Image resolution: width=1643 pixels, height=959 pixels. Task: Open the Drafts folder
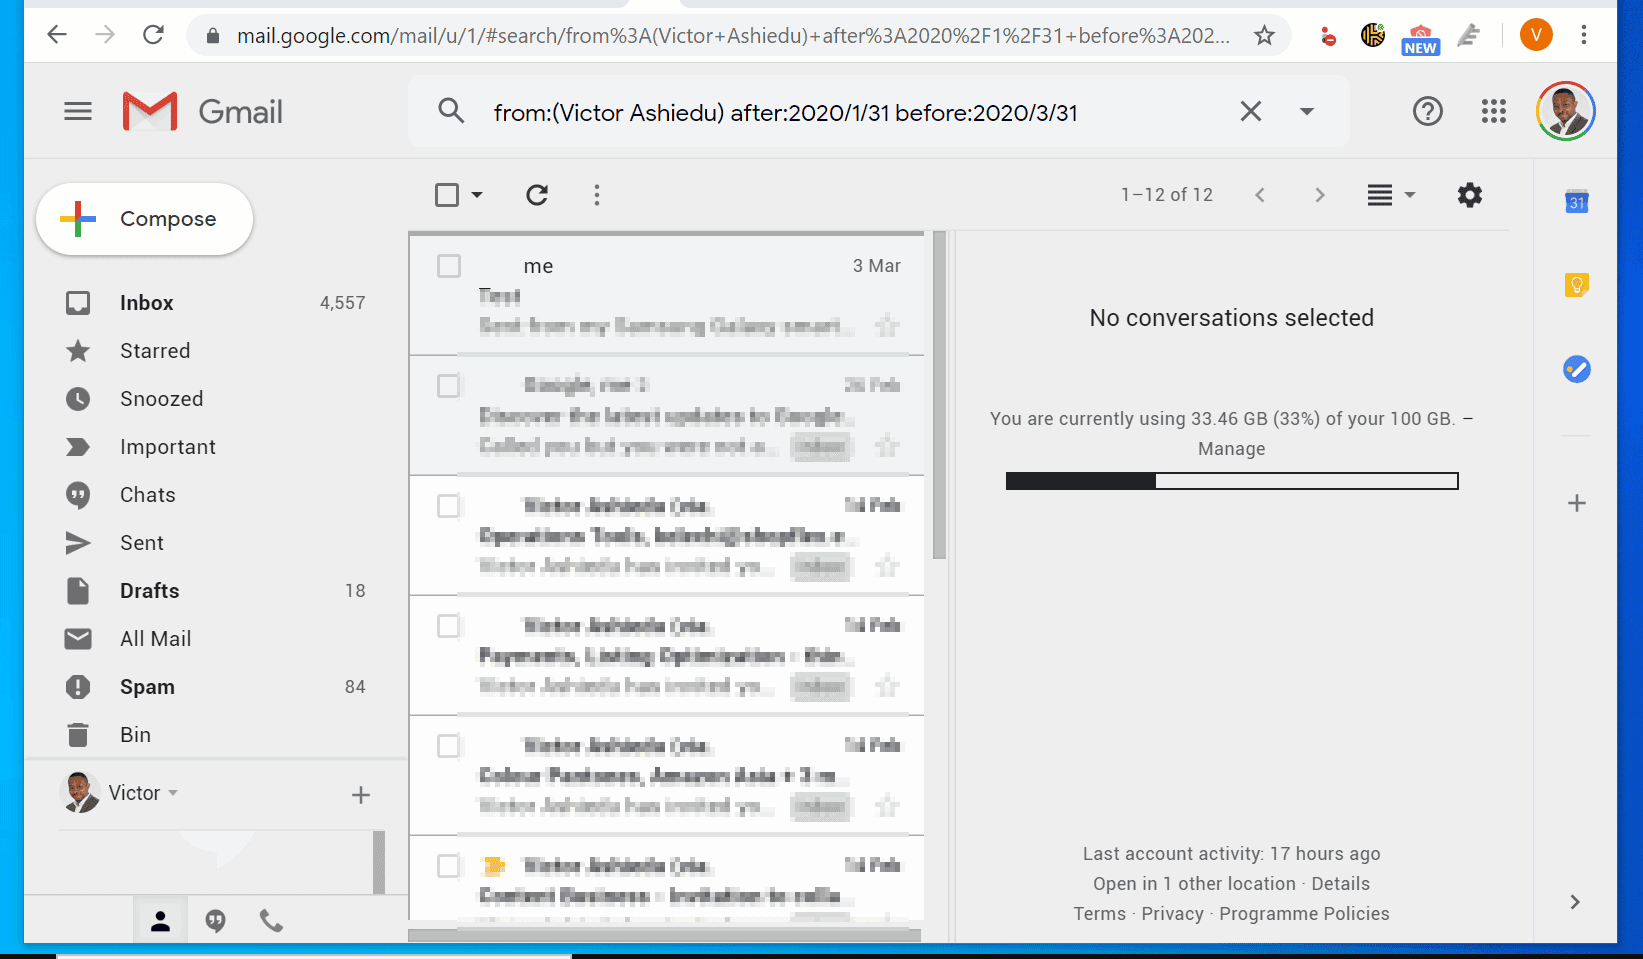pos(149,590)
